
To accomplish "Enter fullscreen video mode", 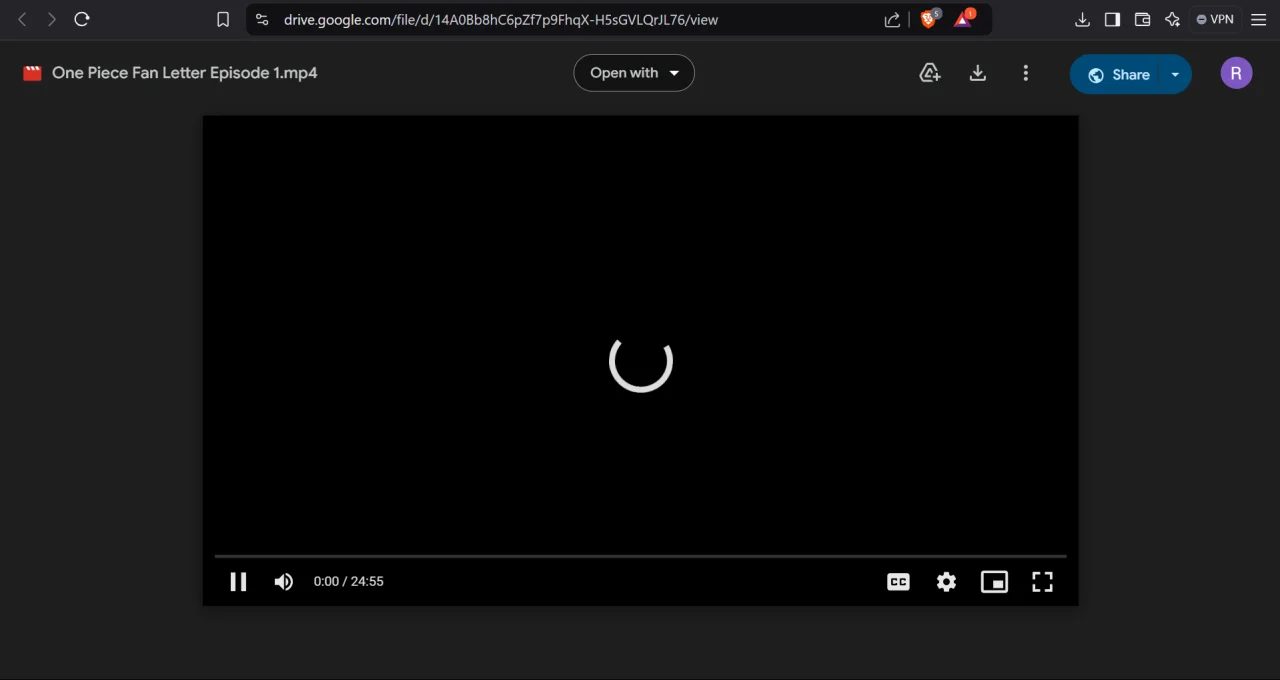I will point(1042,581).
